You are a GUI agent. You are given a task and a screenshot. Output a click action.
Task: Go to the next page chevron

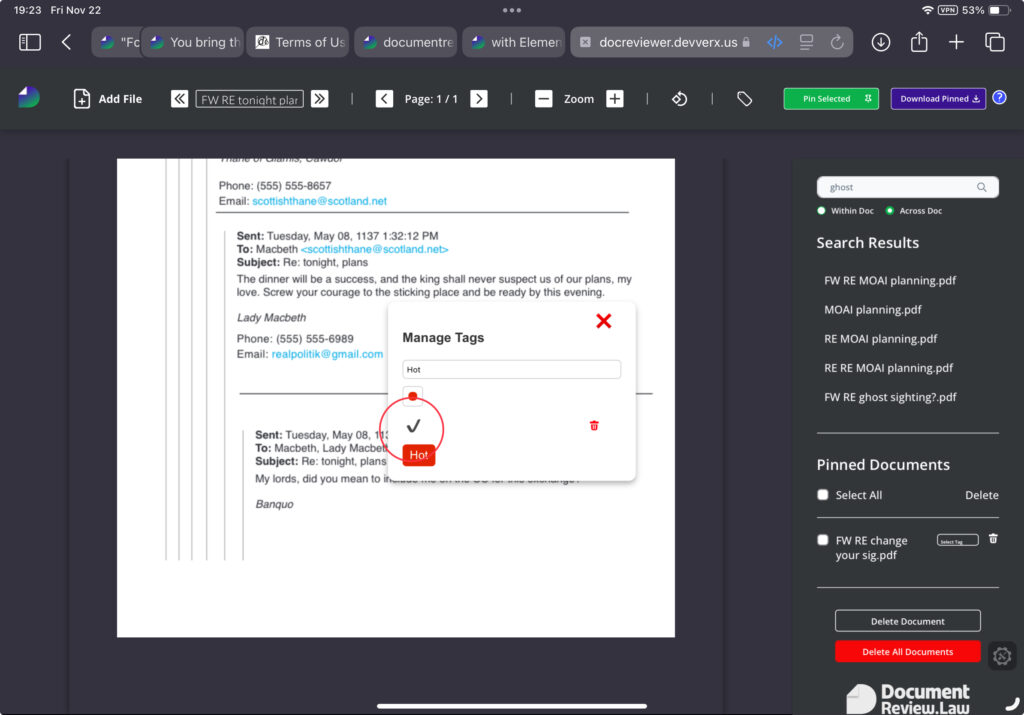click(479, 99)
